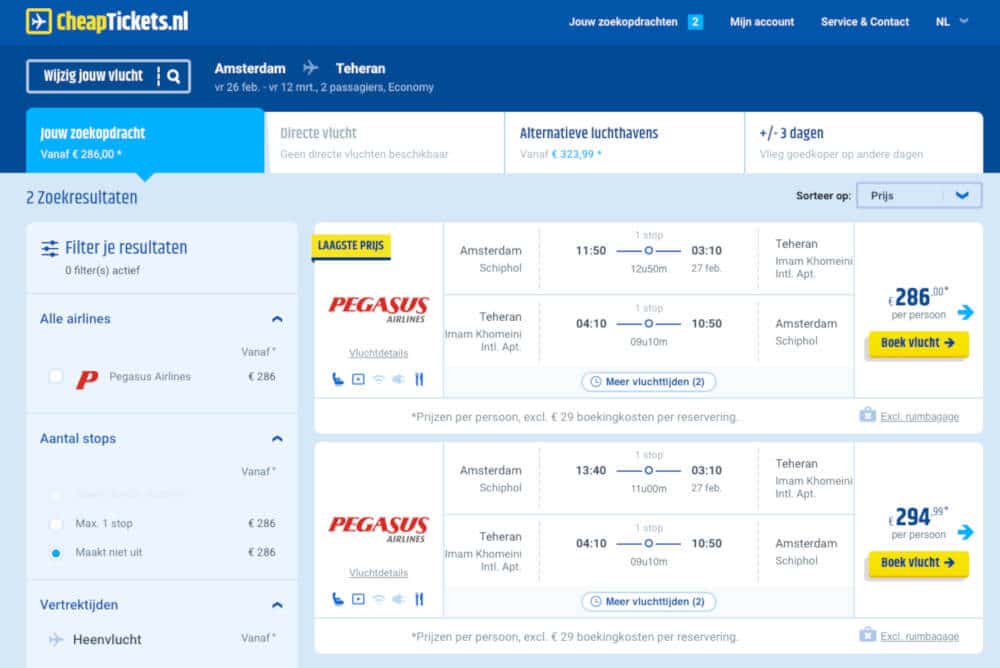Screen dimensions: 1000x668
Task: Select the Max. 1 stop radio option
Action: 56,524
